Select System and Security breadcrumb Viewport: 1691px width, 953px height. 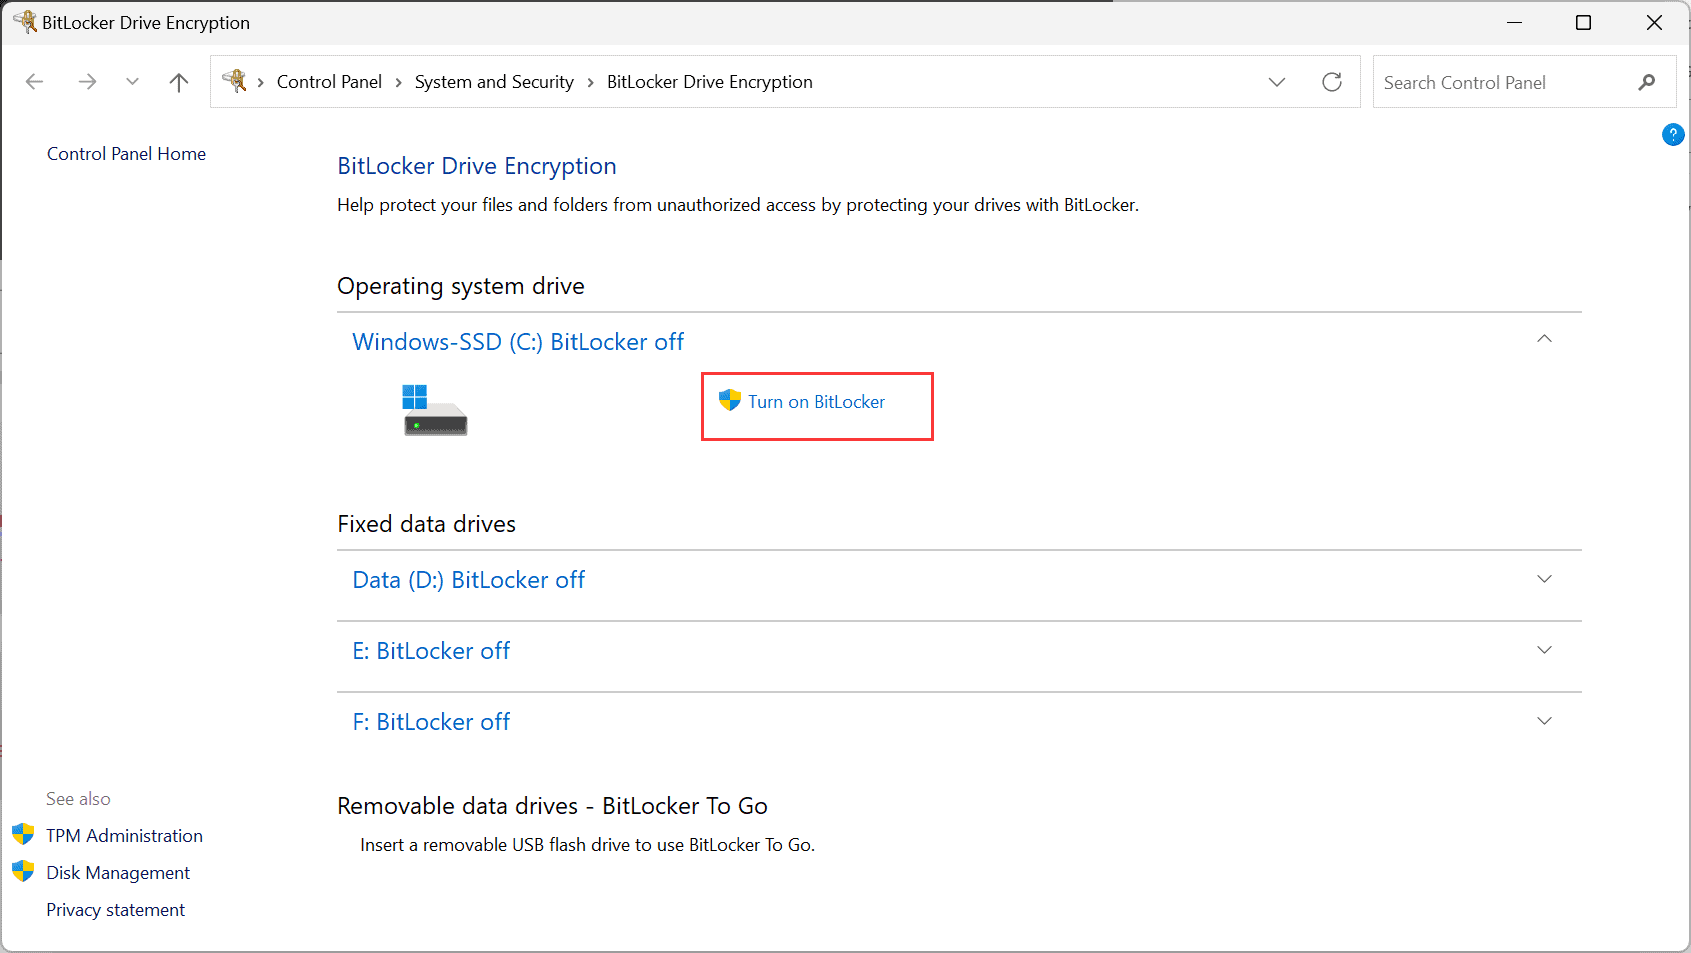494,82
